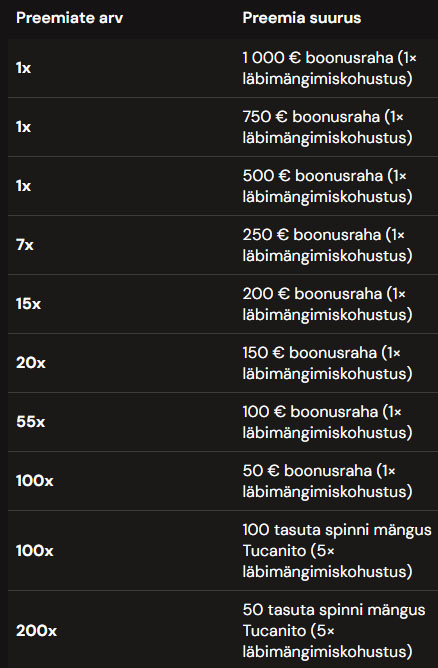Select the 750 € boonusraha prize text
The image size is (438, 668).
point(327,127)
